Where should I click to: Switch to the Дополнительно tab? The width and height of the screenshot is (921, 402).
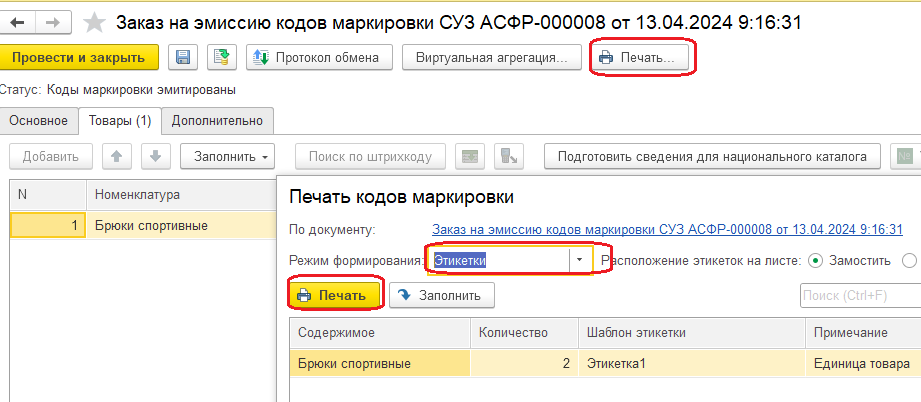pyautogui.click(x=217, y=120)
